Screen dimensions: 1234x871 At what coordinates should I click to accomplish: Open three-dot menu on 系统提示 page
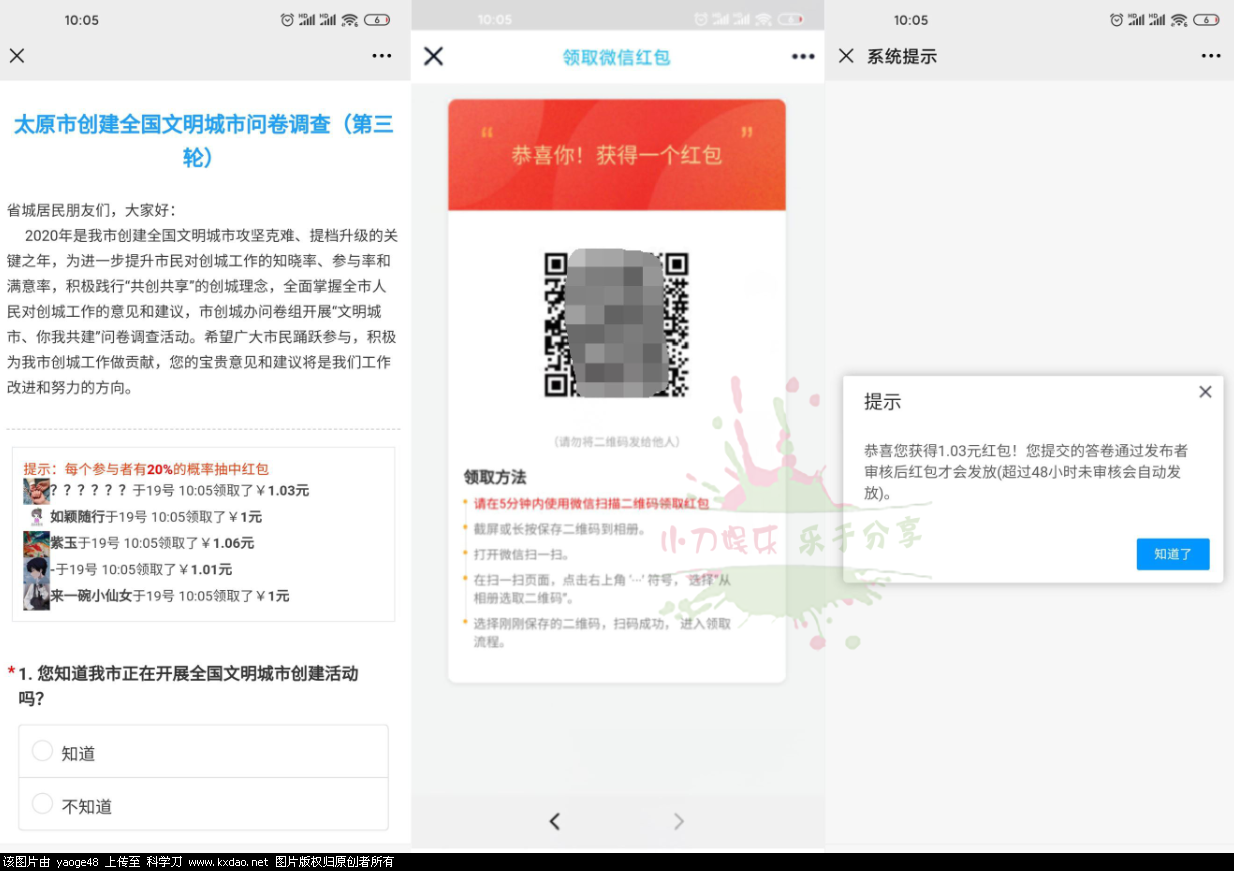1211,56
